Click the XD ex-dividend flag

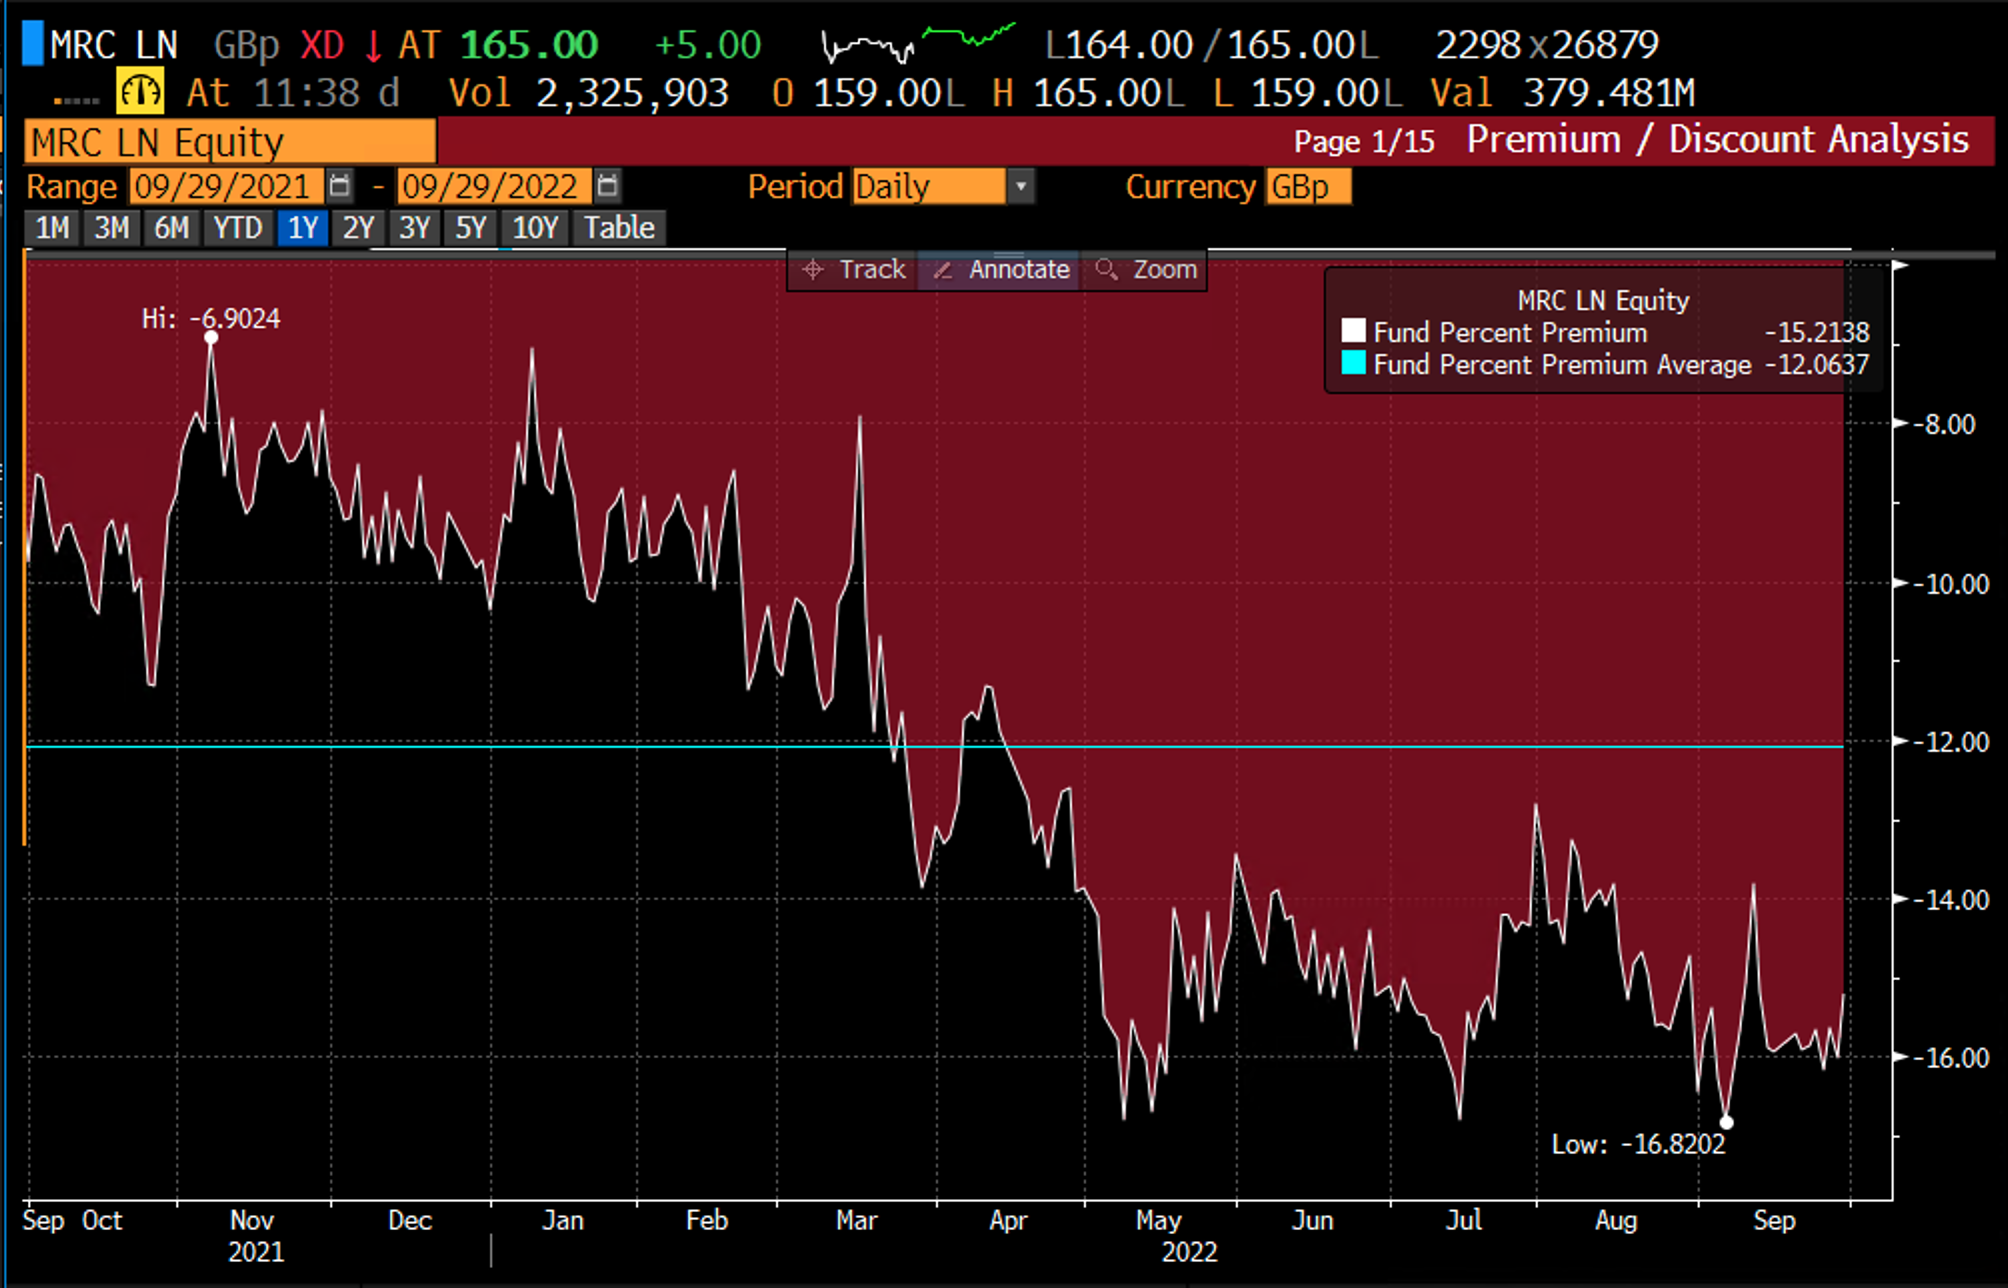(322, 45)
